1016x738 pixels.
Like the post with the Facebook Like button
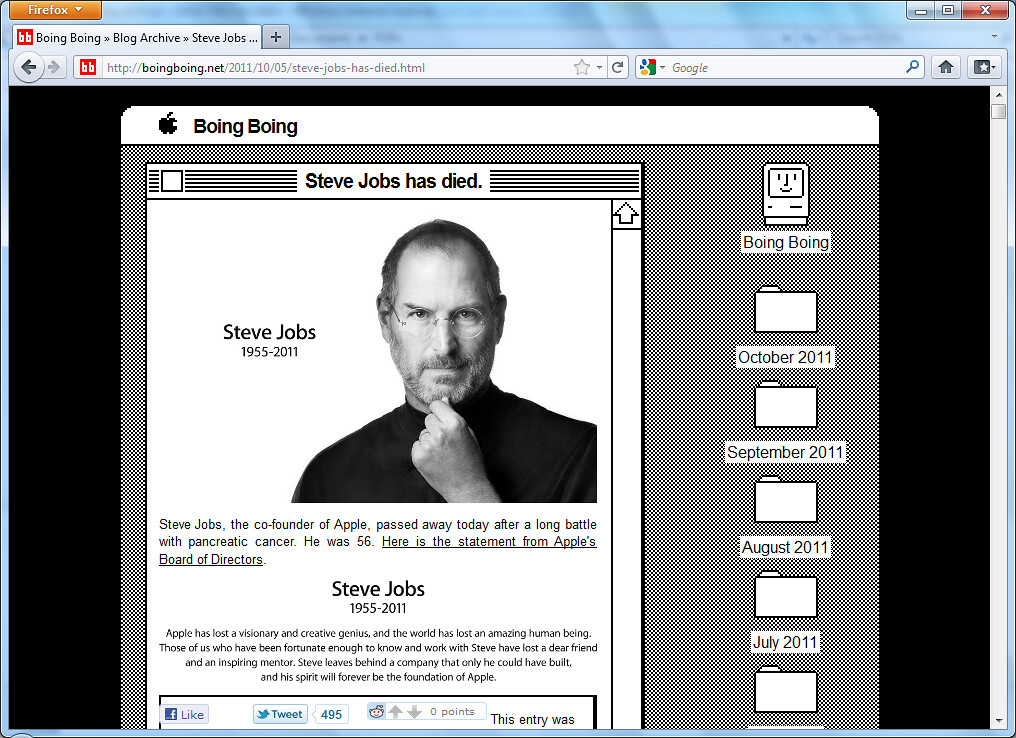pos(185,714)
